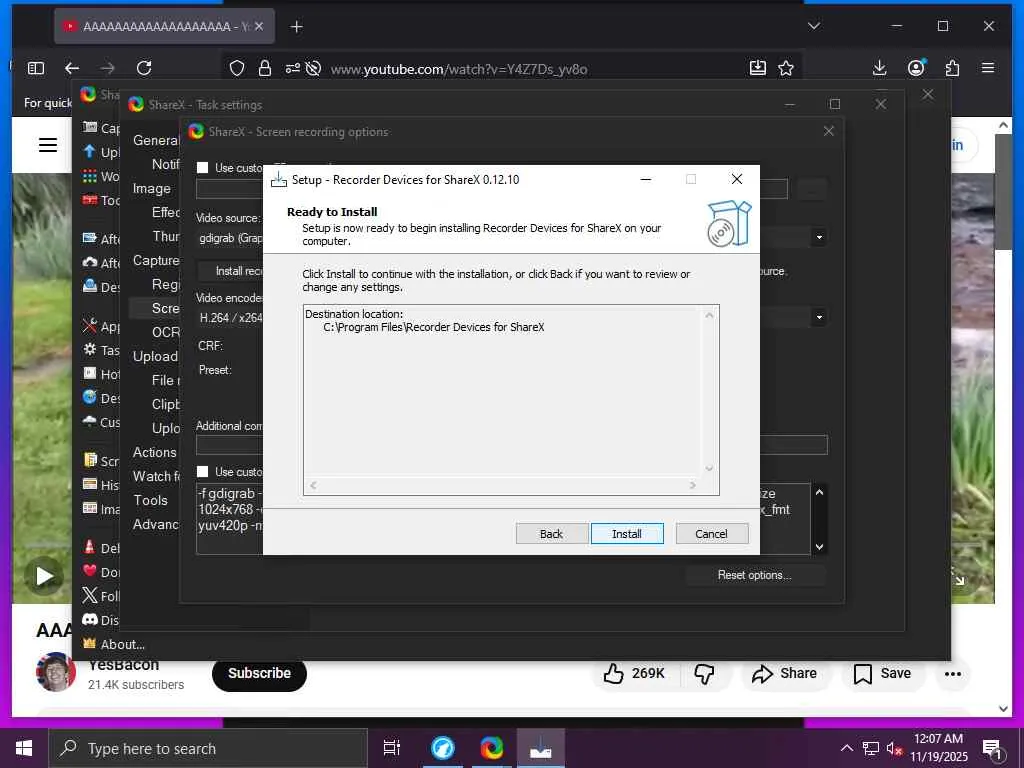1024x768 pixels.
Task: Click the YesBacon channel avatar
Action: [55, 671]
